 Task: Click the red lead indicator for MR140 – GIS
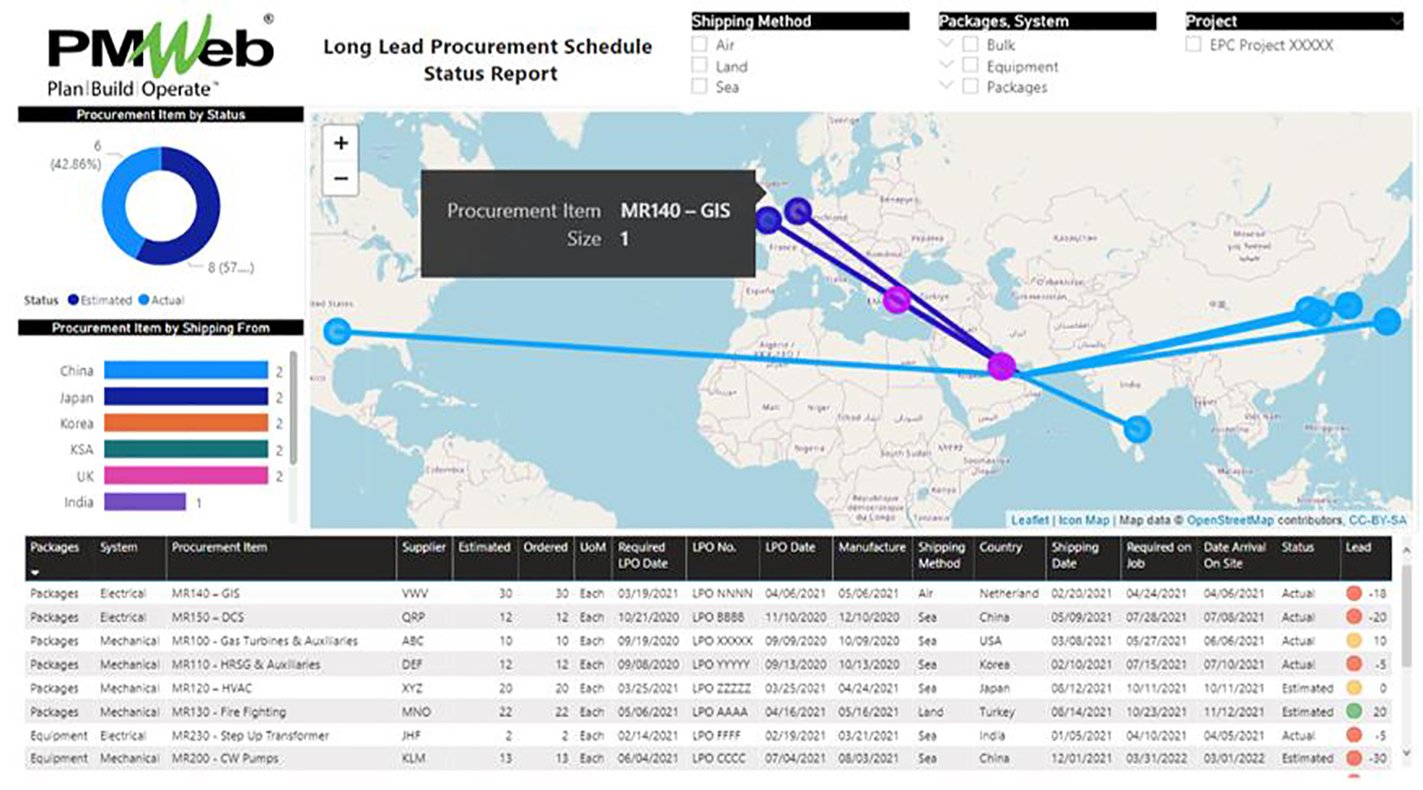click(x=1354, y=594)
